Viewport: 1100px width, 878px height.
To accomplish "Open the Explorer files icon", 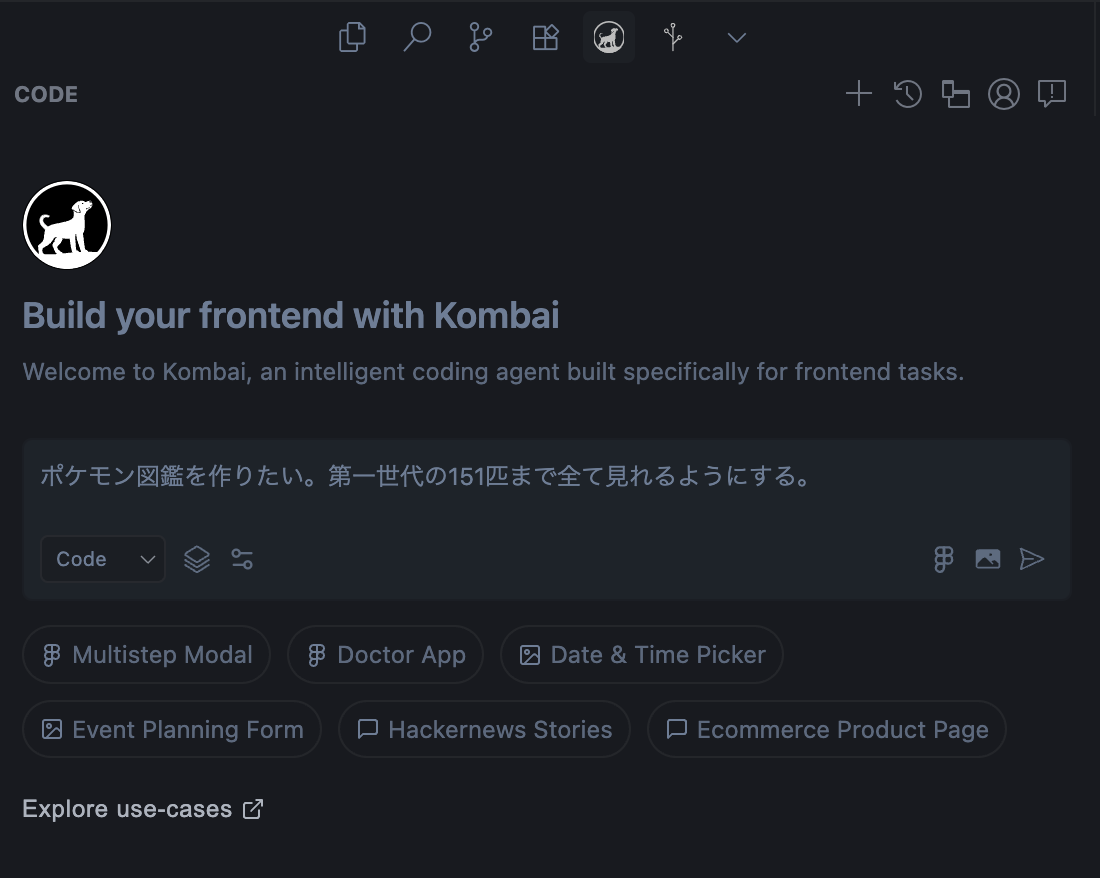I will click(x=352, y=38).
